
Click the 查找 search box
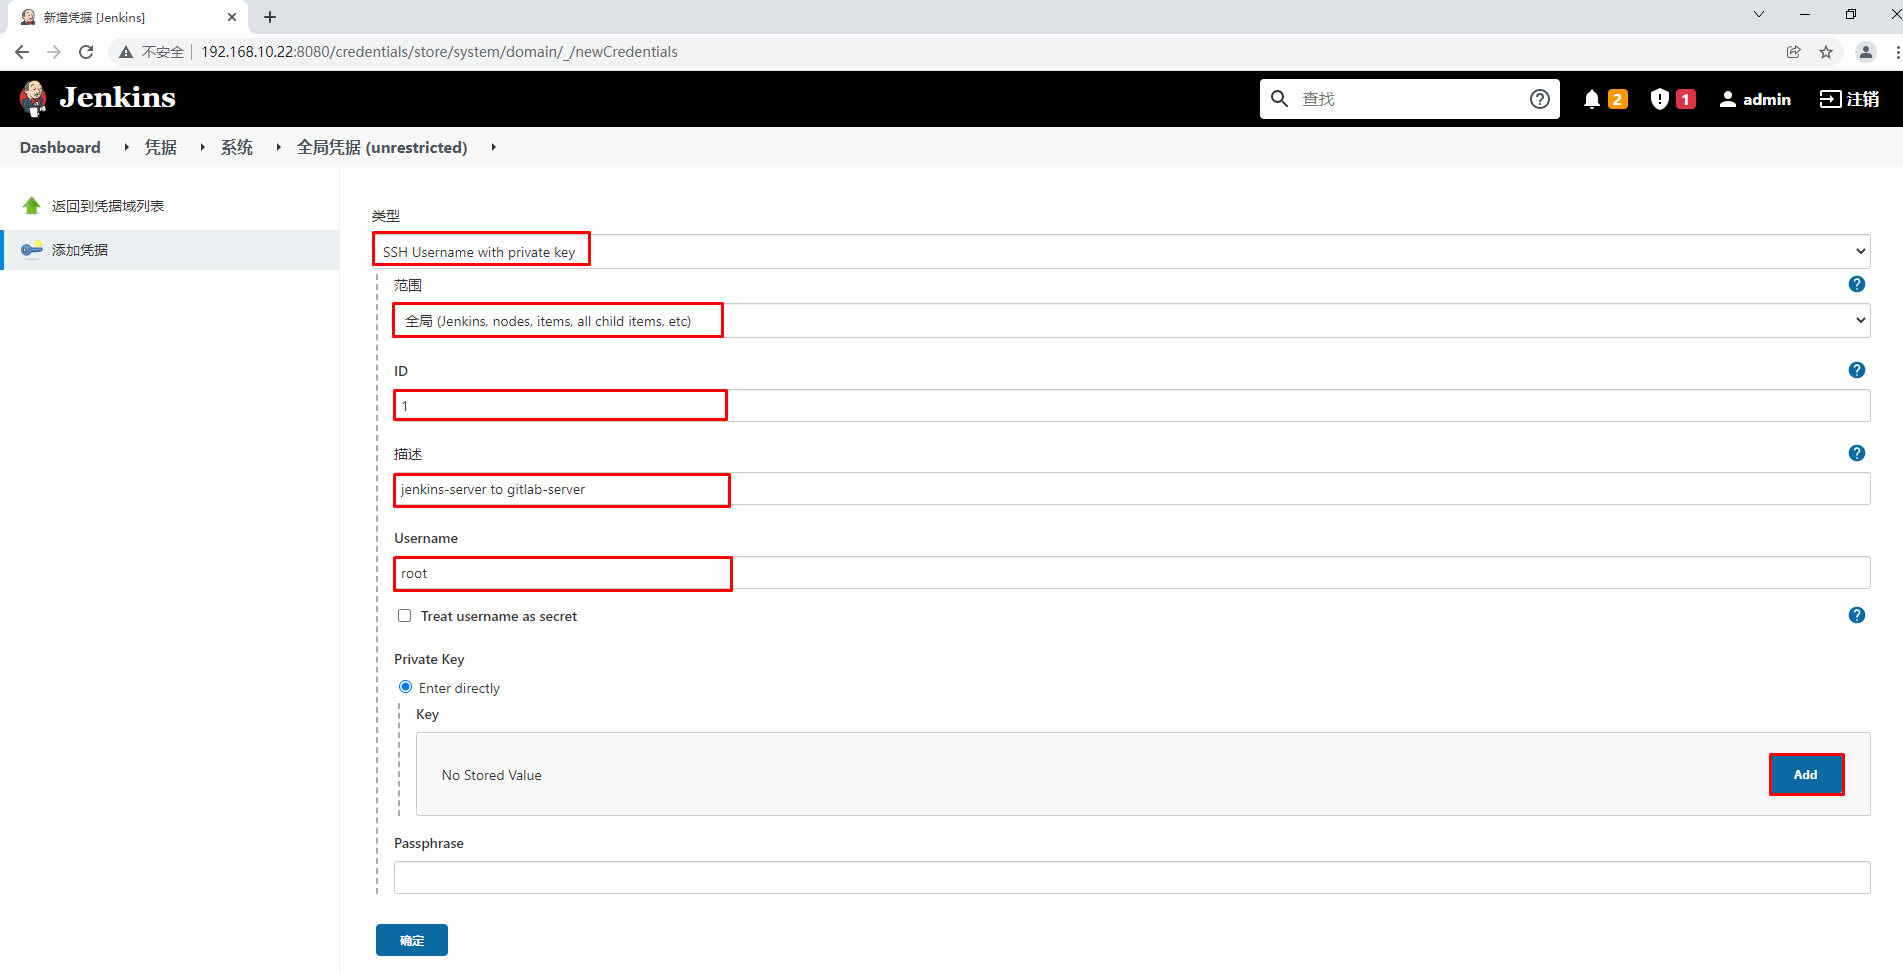tap(1409, 99)
